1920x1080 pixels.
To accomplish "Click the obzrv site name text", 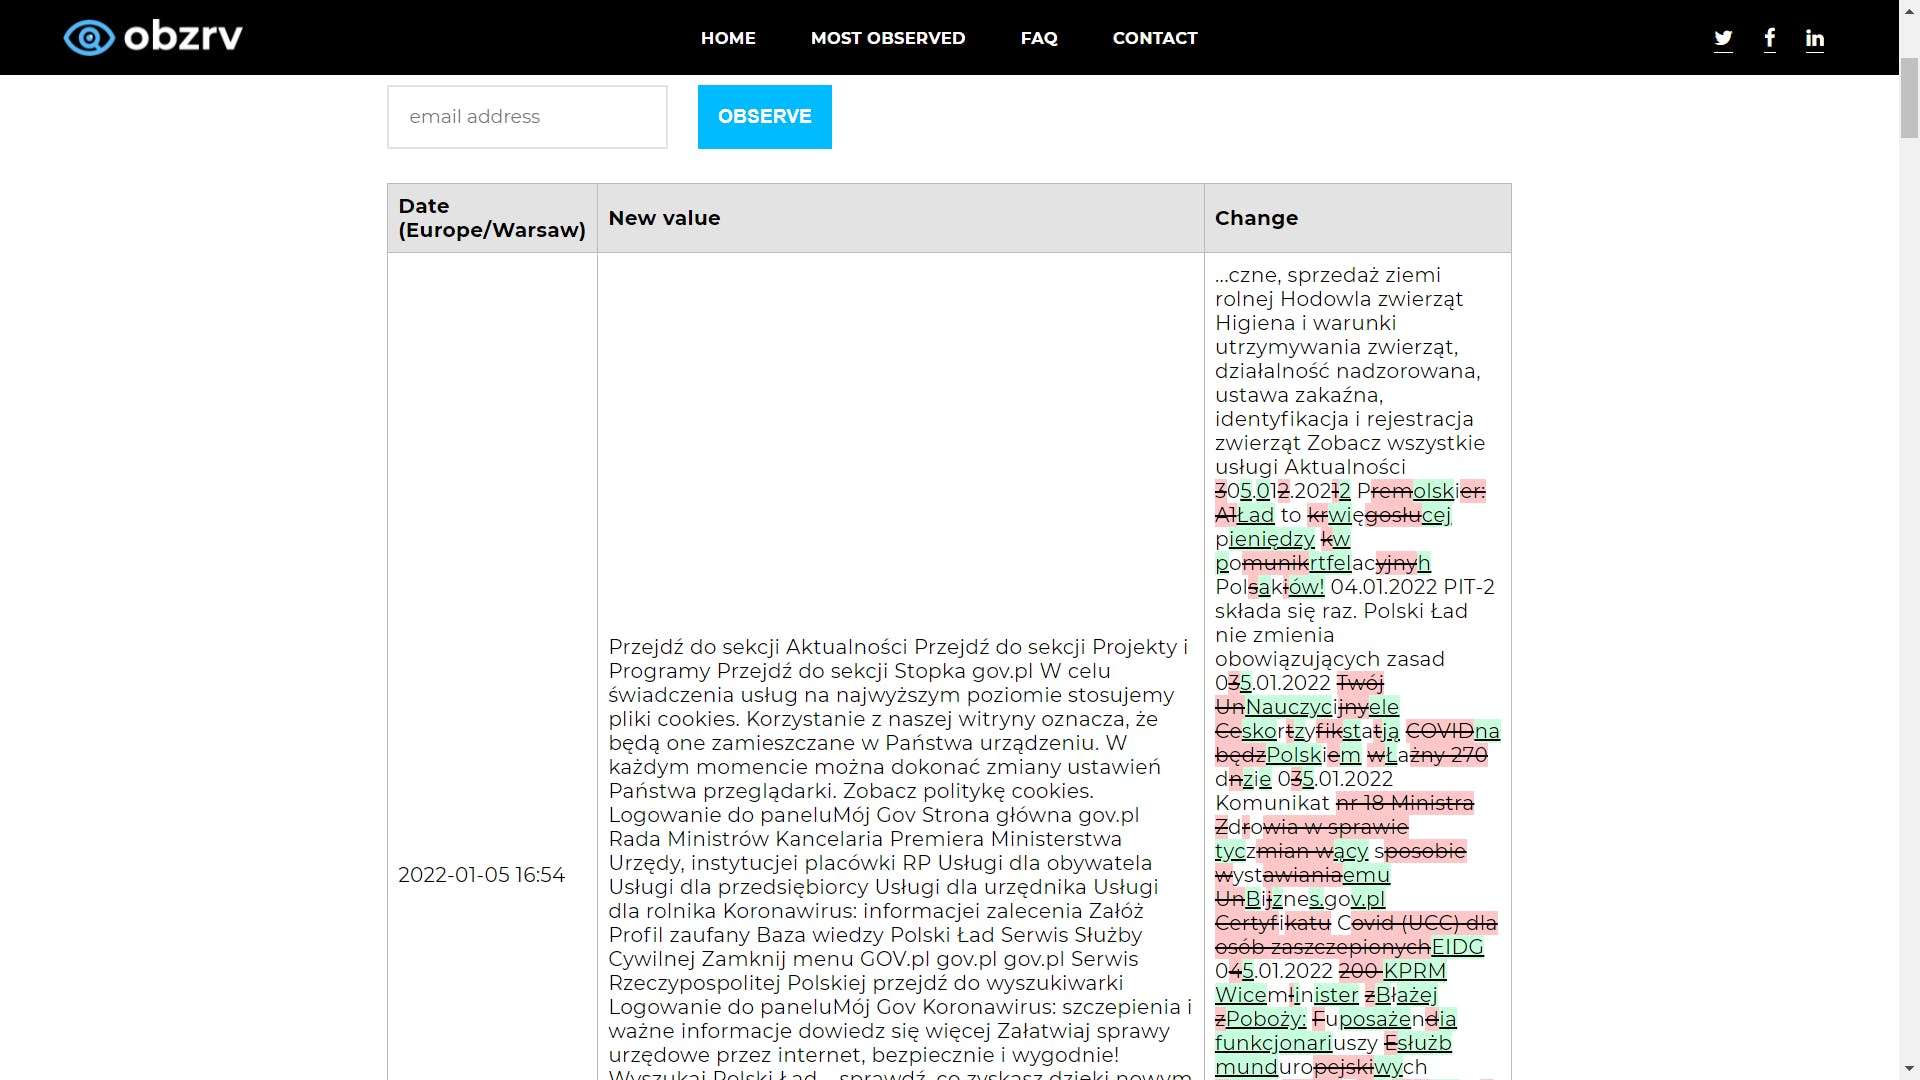I will click(x=183, y=38).
